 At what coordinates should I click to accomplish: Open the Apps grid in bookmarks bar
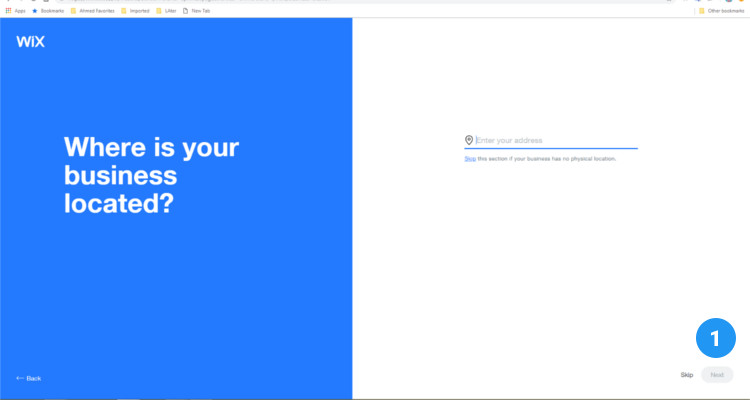pyautogui.click(x=15, y=11)
